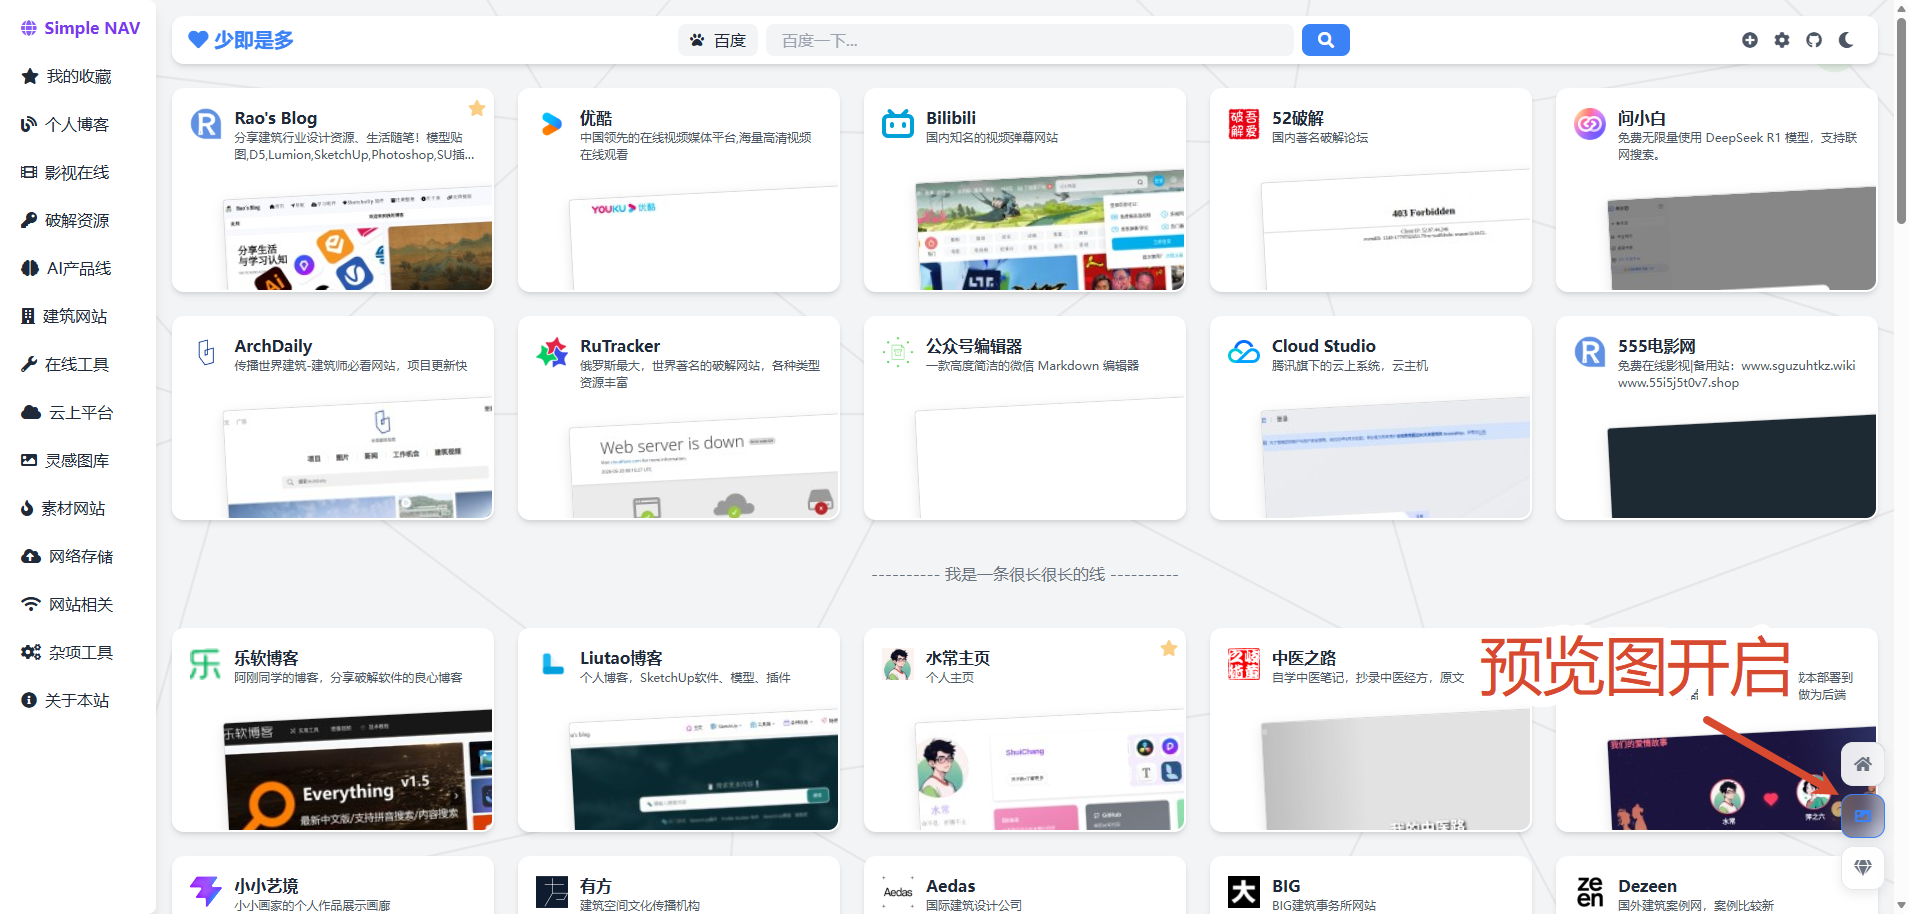Viewport: 1909px width, 914px height.
Task: Click the 优酷 site icon
Action: click(551, 124)
